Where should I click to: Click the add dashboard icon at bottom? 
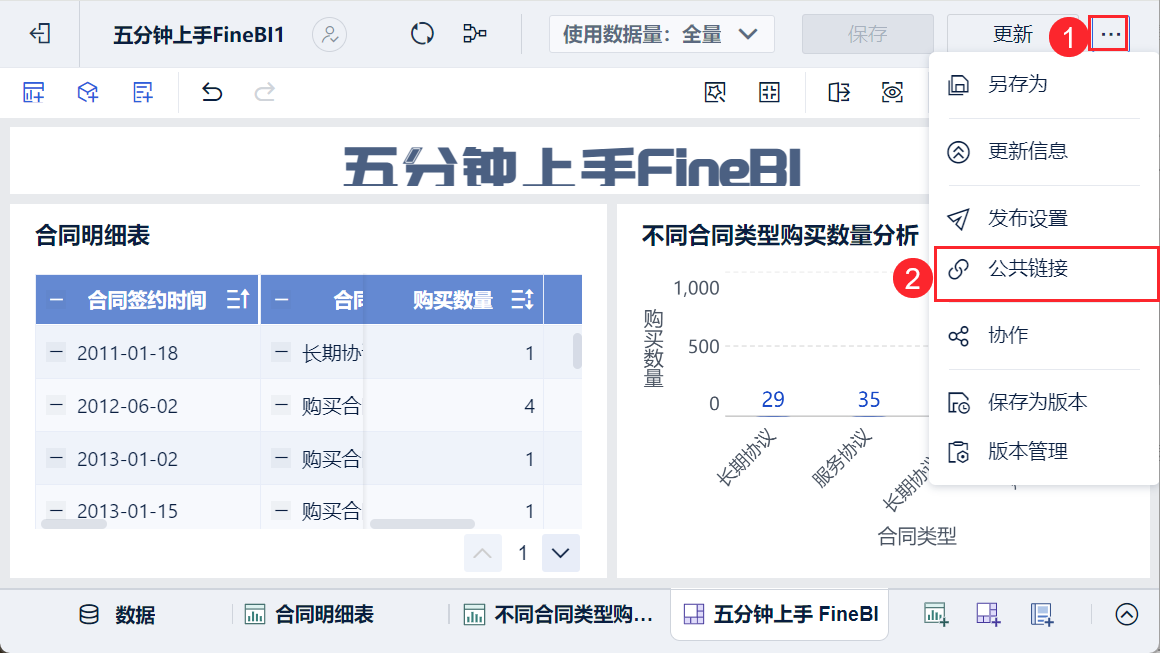[x=988, y=614]
